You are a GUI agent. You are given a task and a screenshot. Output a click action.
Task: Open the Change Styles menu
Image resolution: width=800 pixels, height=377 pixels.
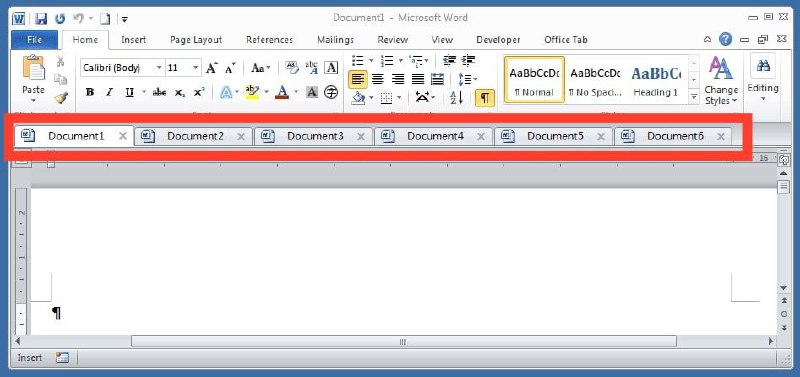tap(721, 80)
